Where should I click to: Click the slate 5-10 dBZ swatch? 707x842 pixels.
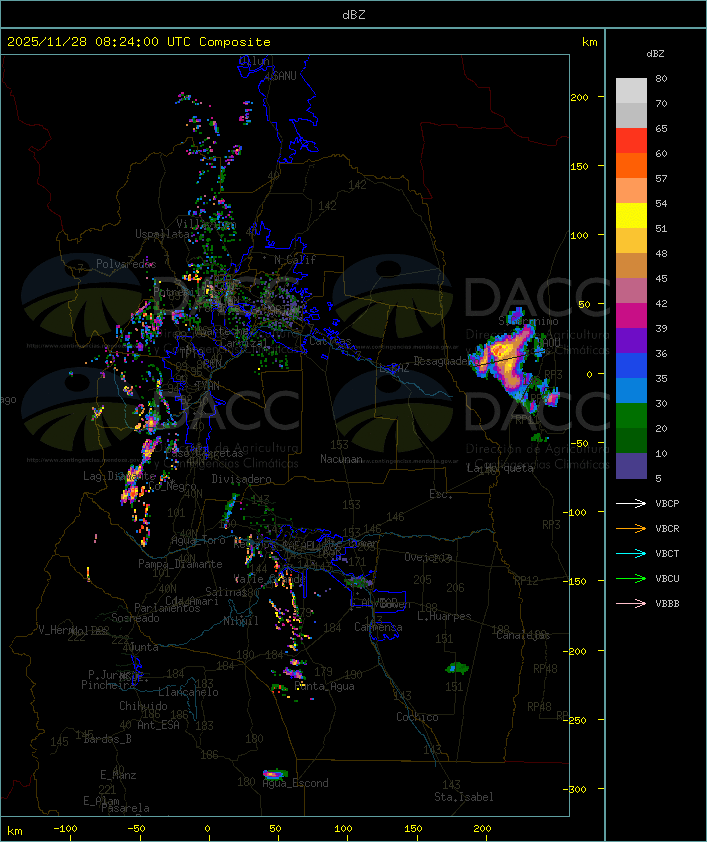631,466
